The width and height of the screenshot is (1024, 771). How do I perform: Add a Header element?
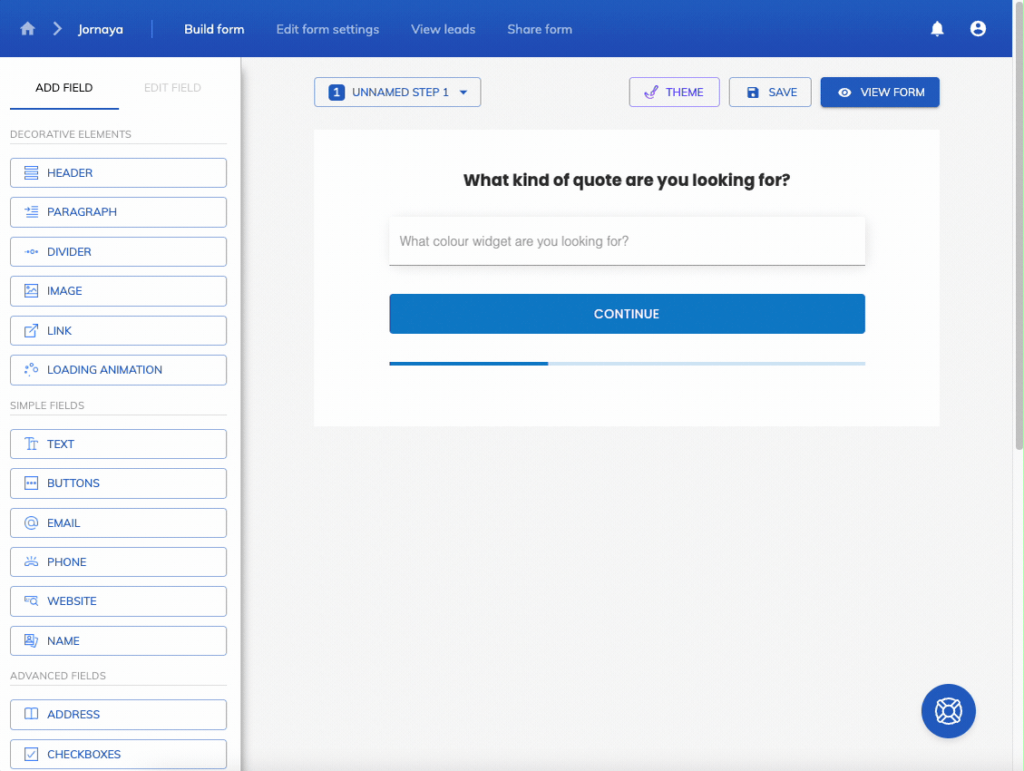(118, 173)
